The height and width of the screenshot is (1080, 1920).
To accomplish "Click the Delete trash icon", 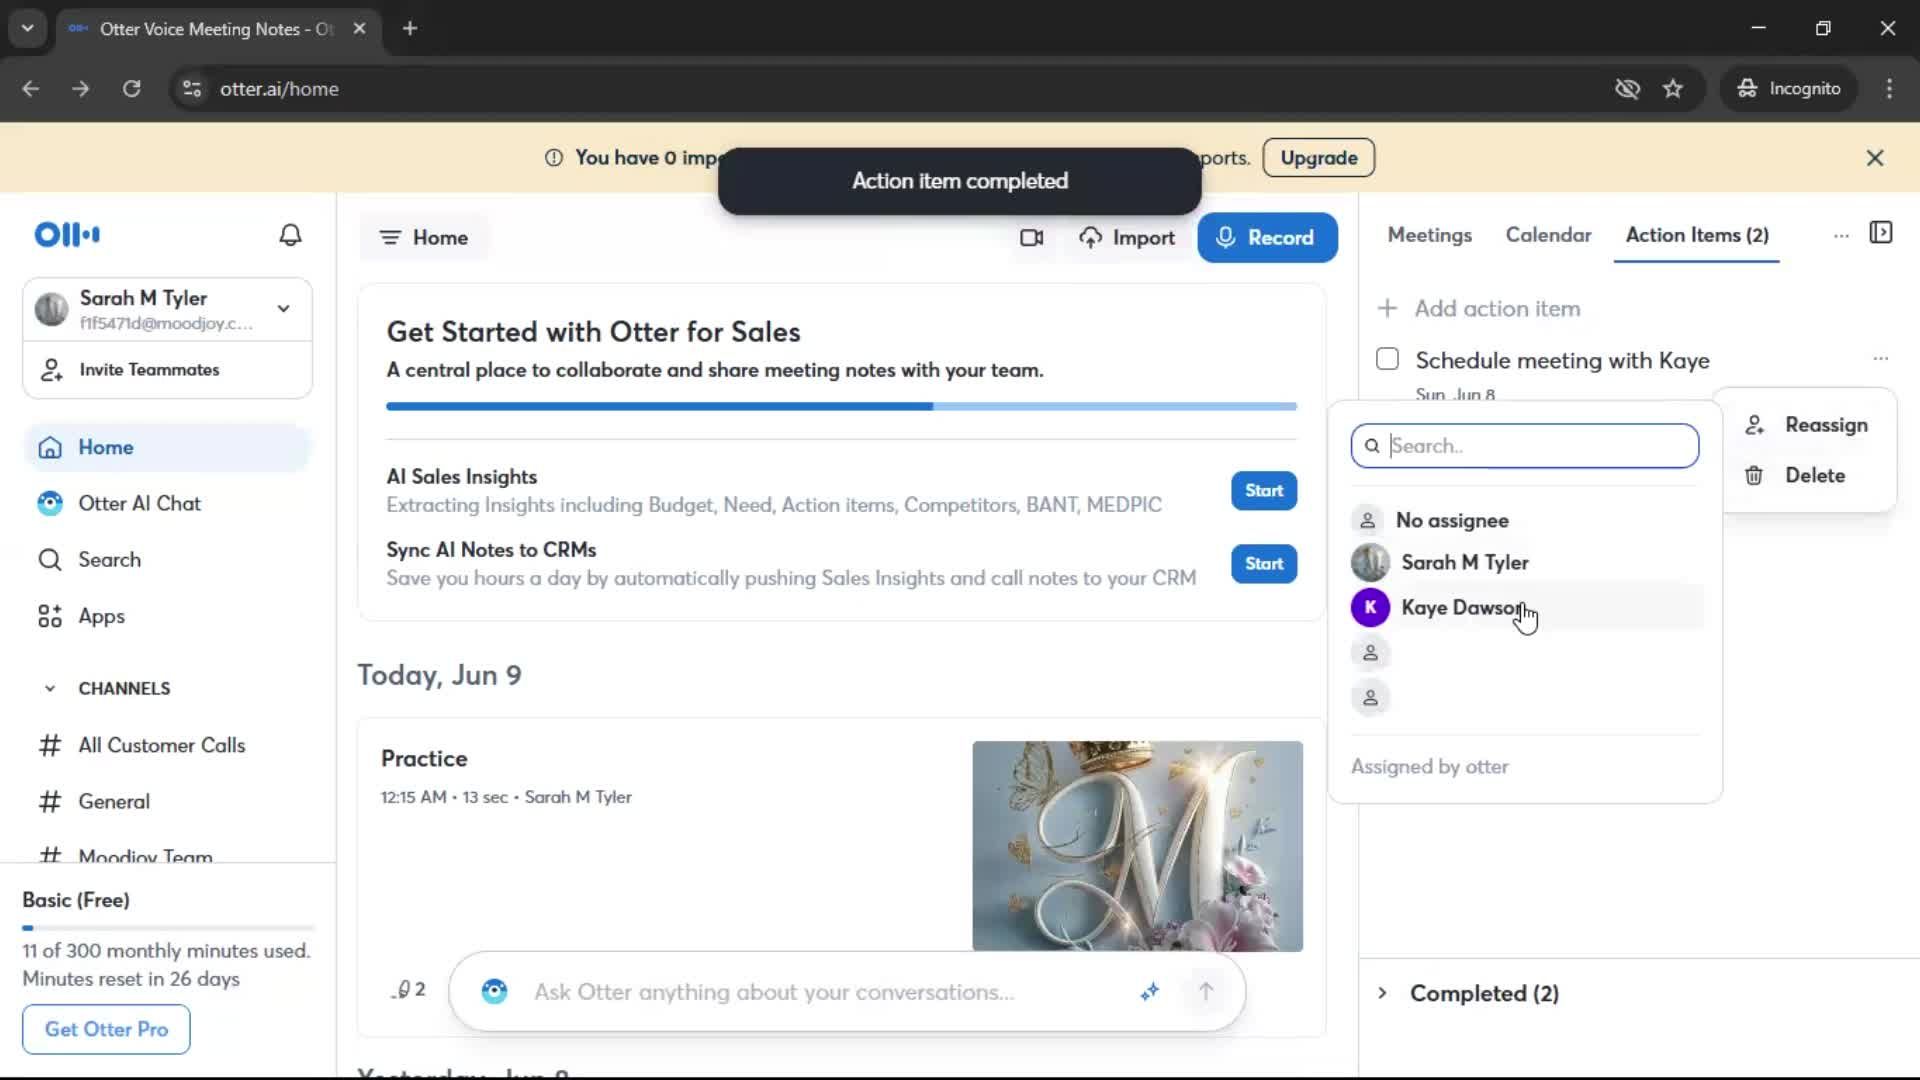I will tap(1754, 476).
